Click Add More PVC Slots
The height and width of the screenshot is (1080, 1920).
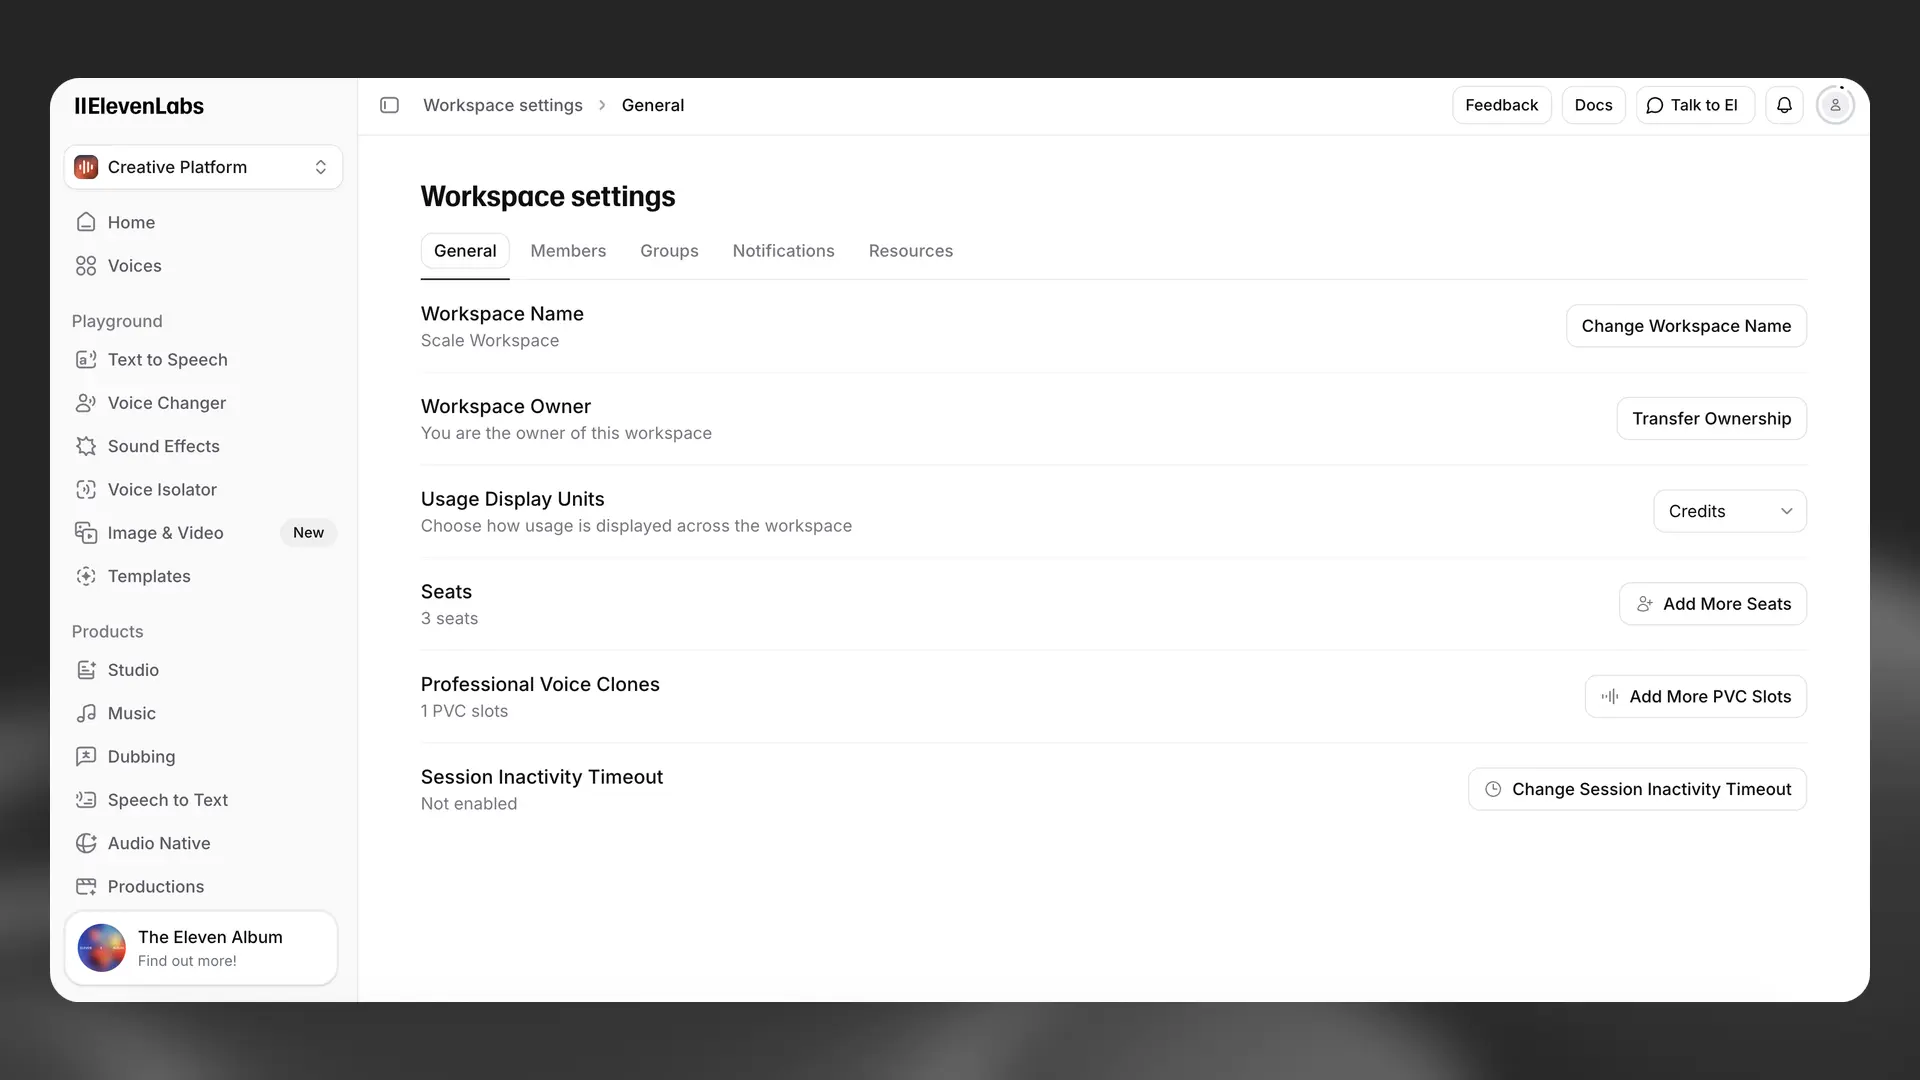coord(1695,697)
